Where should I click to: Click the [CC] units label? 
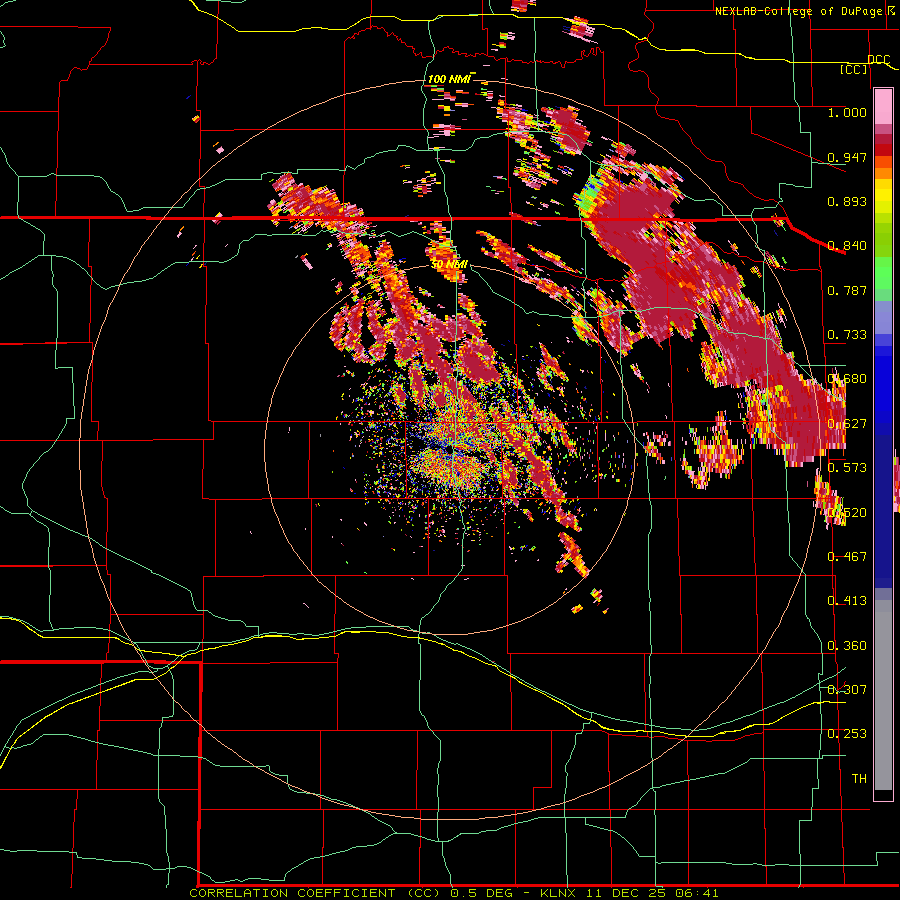(x=854, y=69)
